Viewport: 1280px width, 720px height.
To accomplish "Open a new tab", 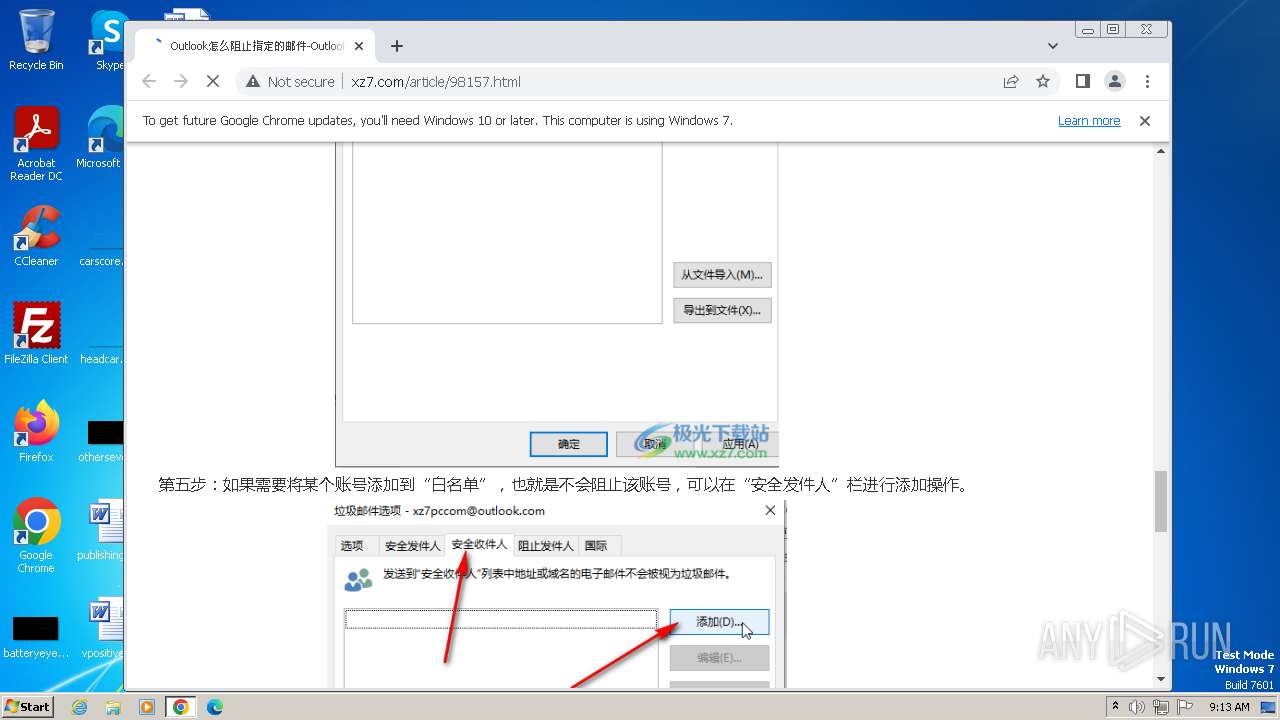I will coord(397,46).
